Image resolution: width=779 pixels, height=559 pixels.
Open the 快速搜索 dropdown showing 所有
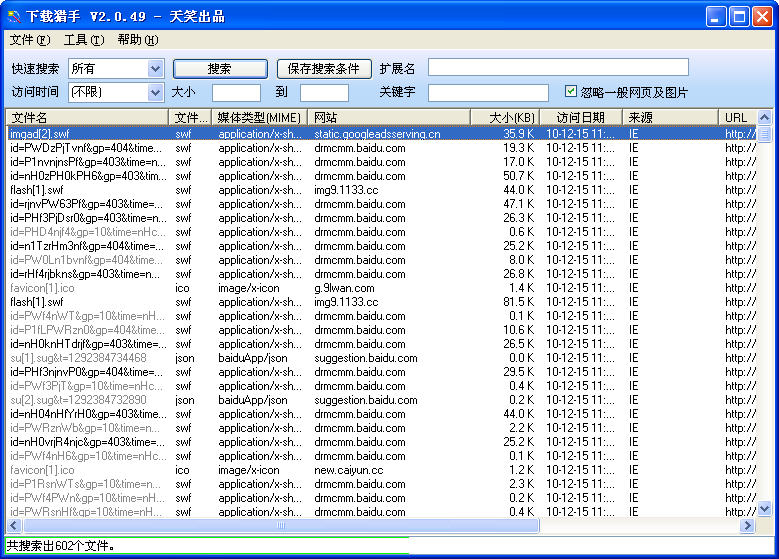(116, 69)
